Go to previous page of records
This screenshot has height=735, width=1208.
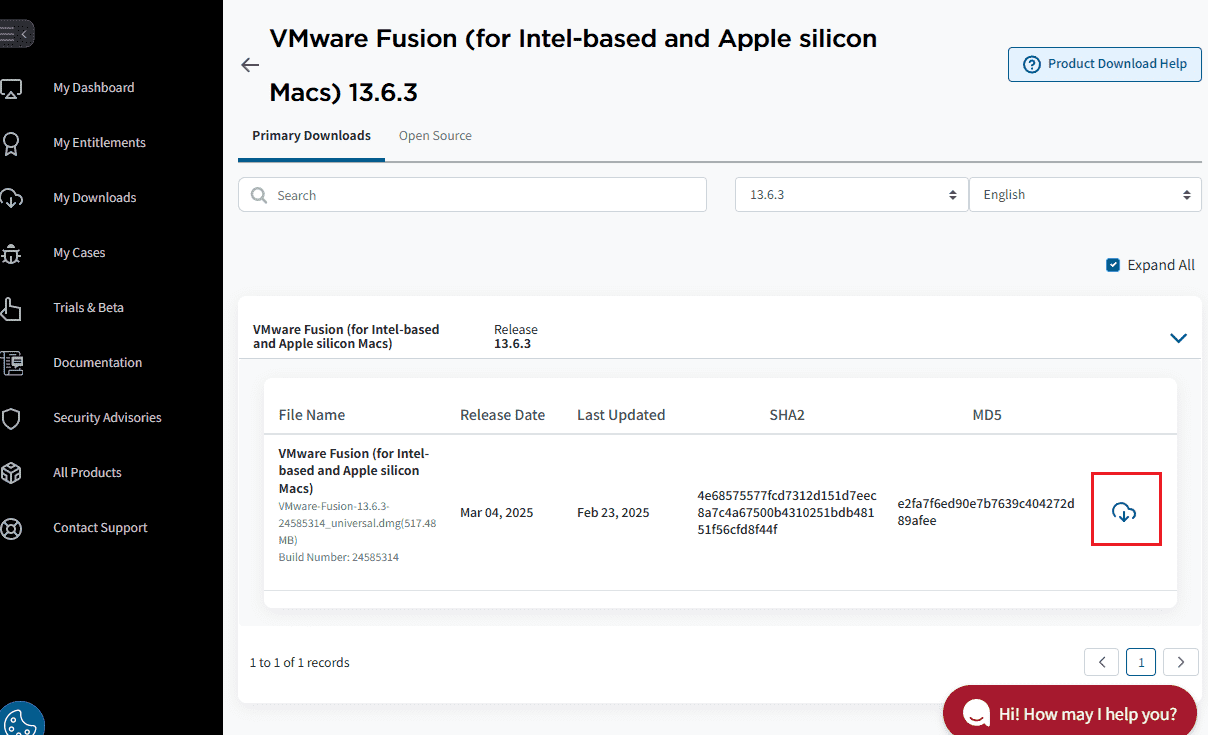click(1101, 662)
